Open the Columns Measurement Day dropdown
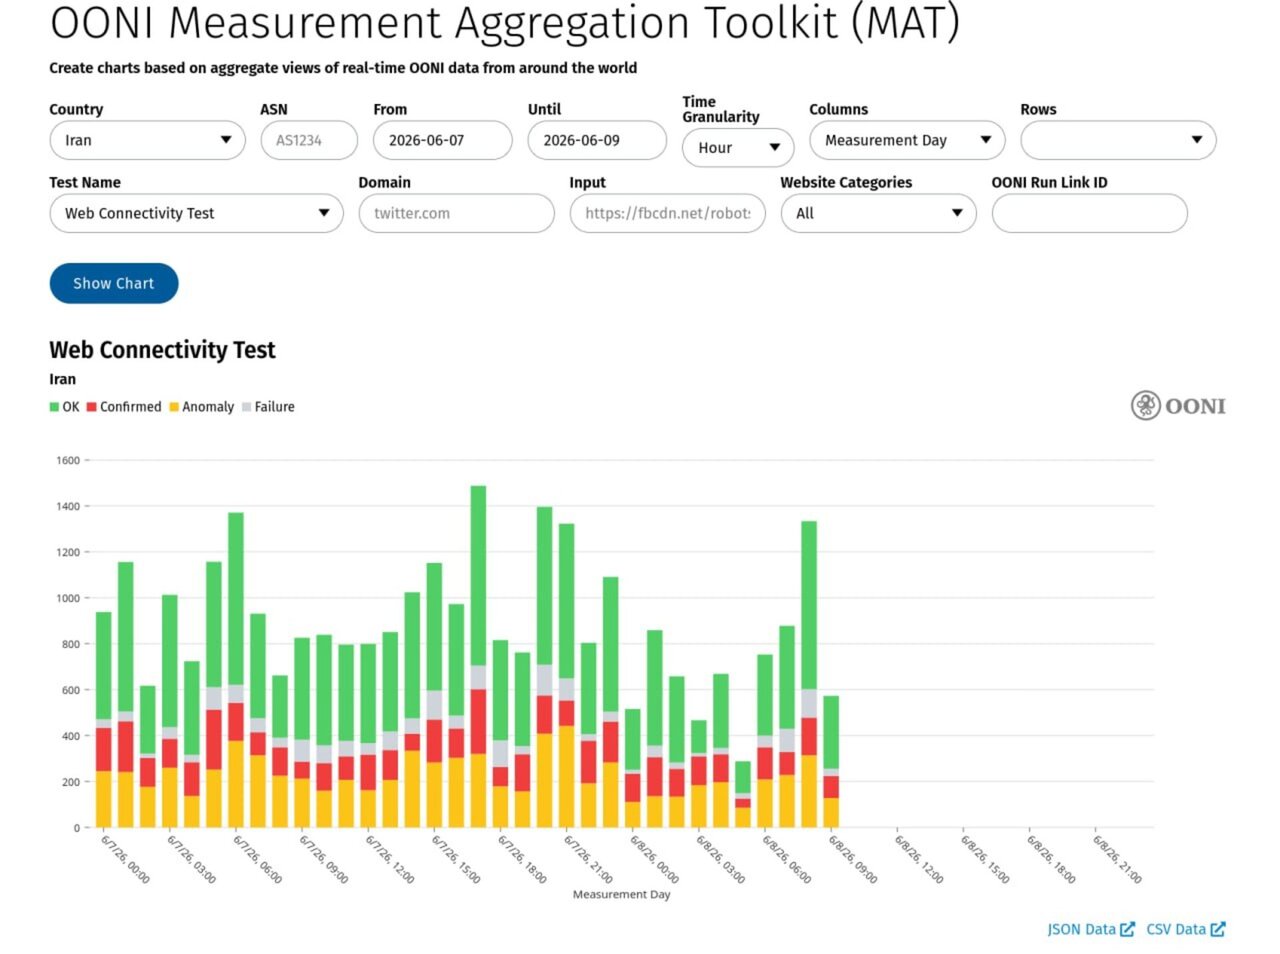Image resolution: width=1280 pixels, height=954 pixels. (907, 140)
